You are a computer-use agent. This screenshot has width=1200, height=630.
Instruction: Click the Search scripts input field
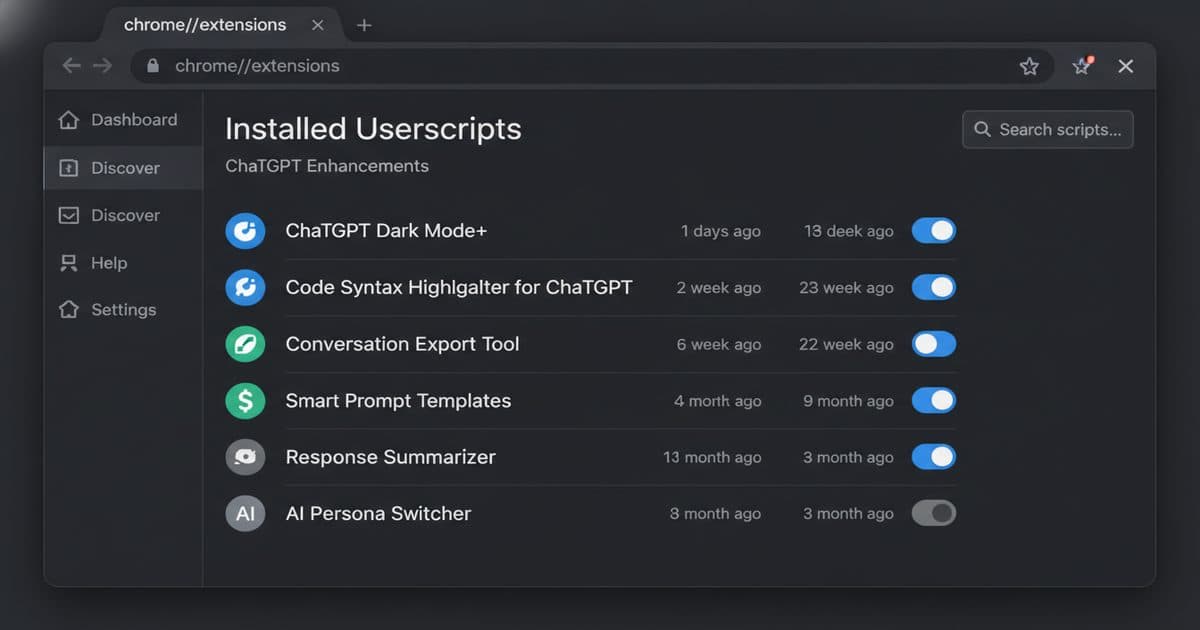coord(1047,129)
